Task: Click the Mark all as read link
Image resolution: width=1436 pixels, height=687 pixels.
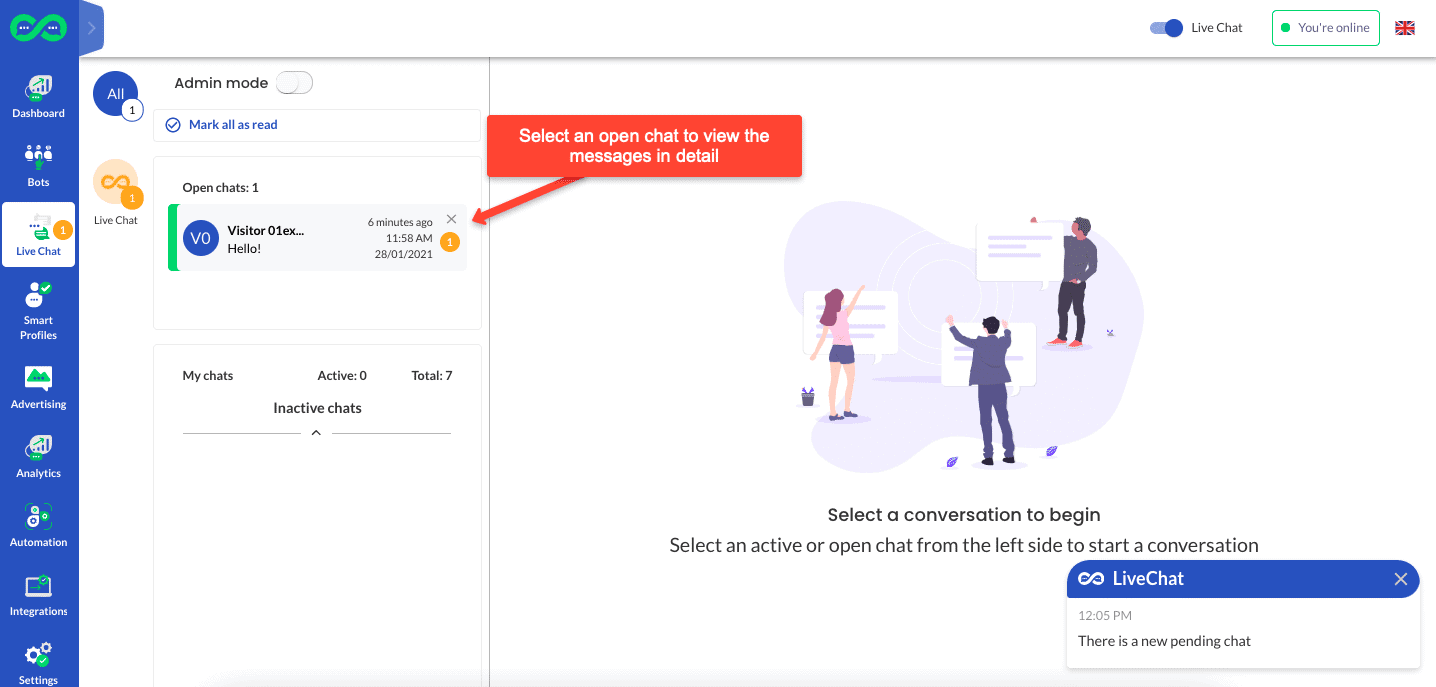Action: click(x=231, y=124)
